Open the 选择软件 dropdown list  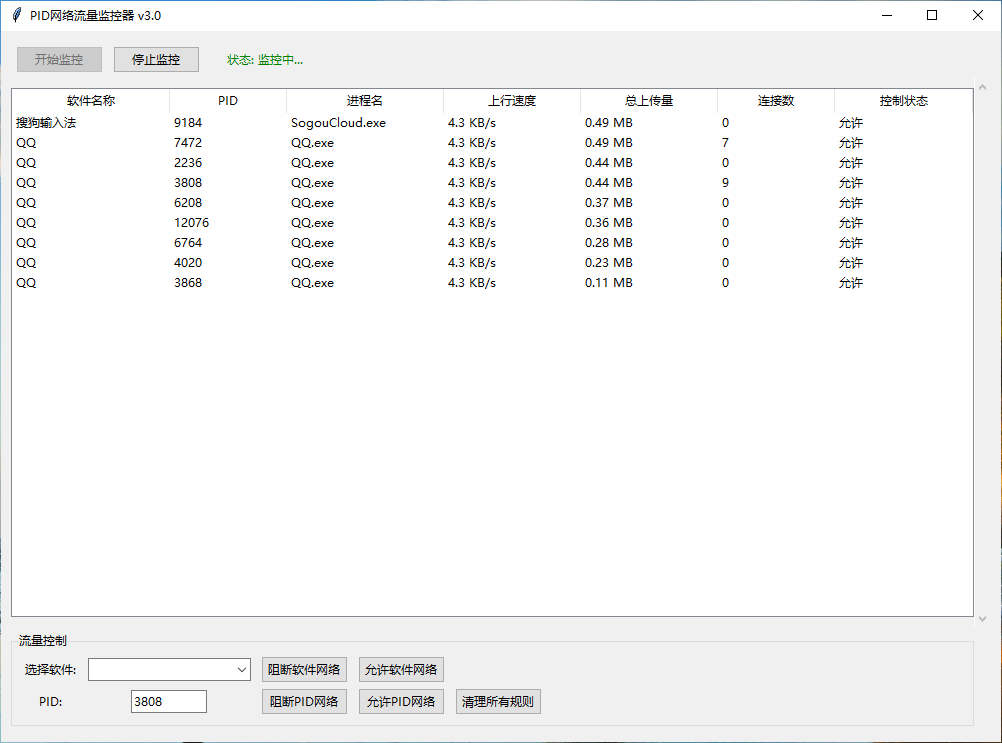(242, 670)
